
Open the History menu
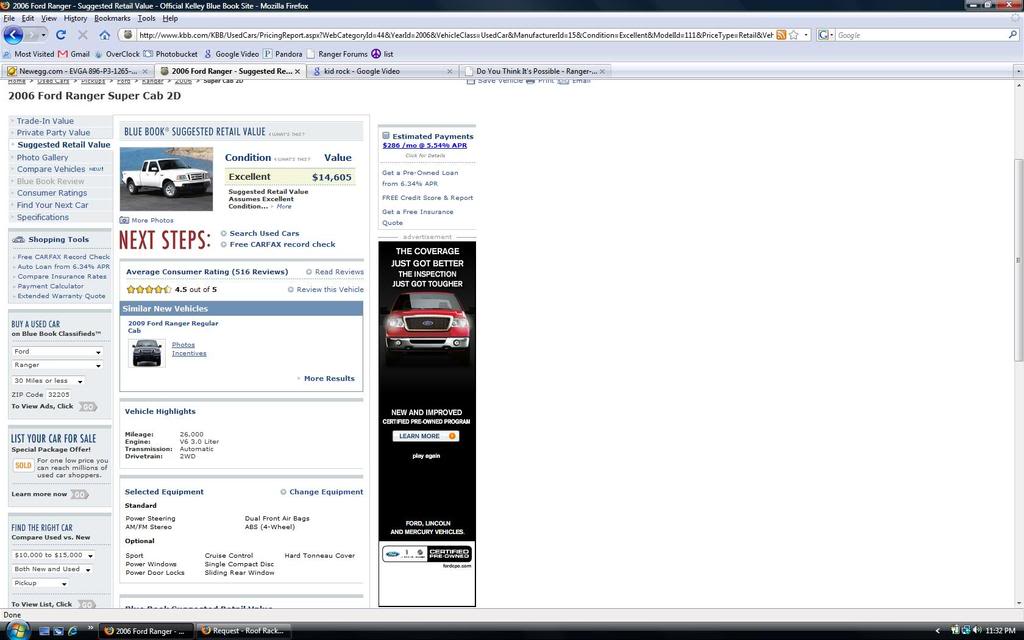pos(75,18)
